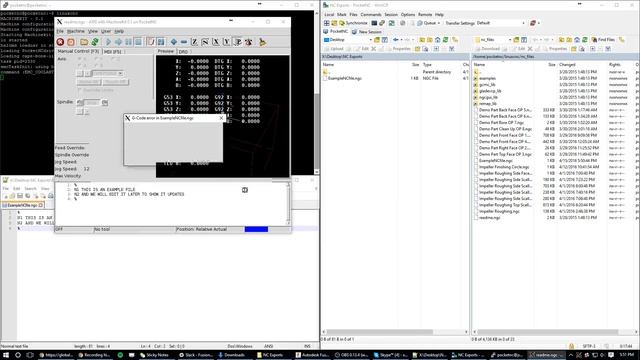Go back in local panel history
640x360 pixels.
click(x=396, y=40)
